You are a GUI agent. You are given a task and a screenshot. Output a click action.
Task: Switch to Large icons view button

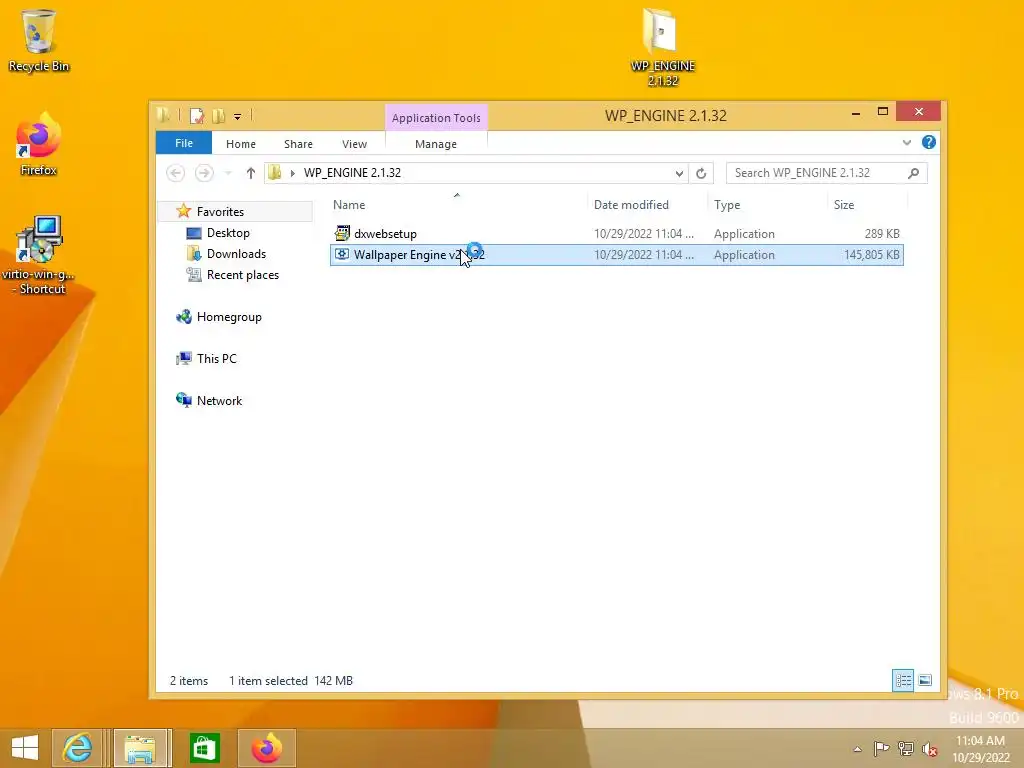click(925, 680)
